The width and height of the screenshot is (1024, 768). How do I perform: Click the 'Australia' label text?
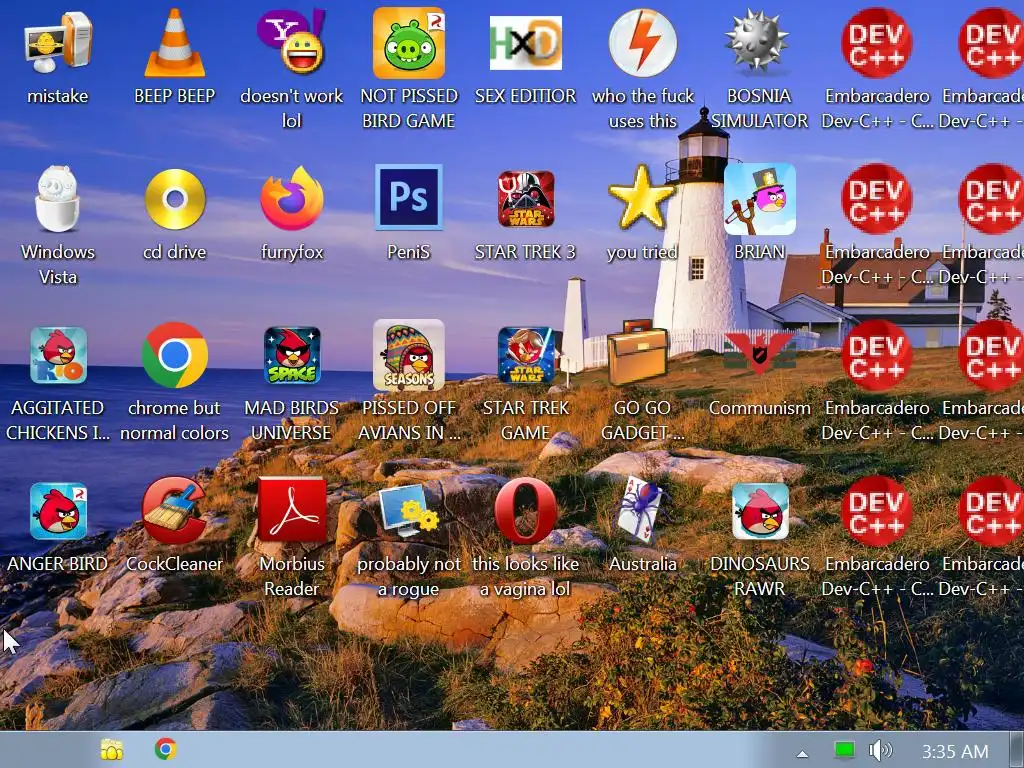(x=643, y=564)
